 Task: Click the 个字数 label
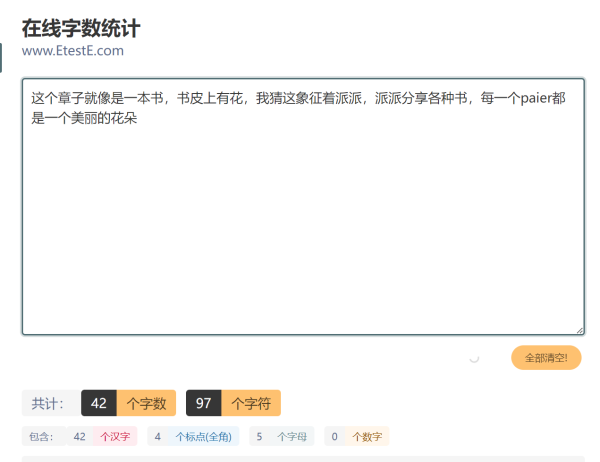pyautogui.click(x=146, y=403)
